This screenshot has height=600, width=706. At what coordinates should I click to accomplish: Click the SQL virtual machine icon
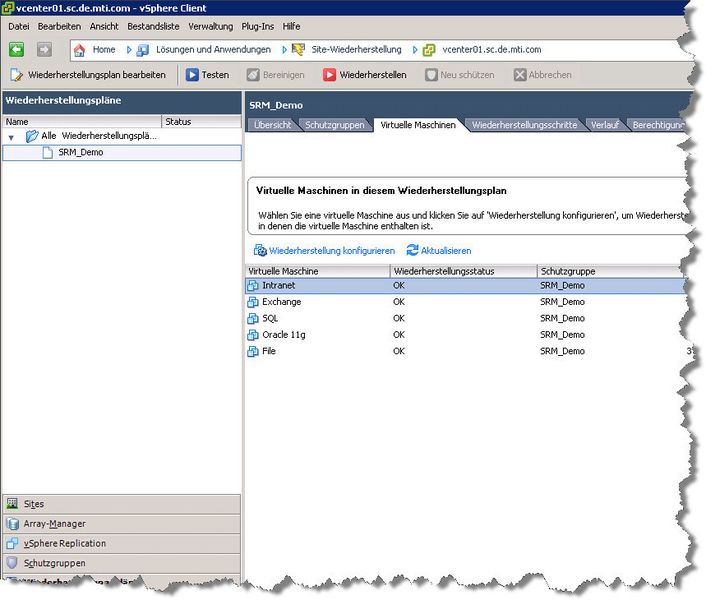[253, 319]
